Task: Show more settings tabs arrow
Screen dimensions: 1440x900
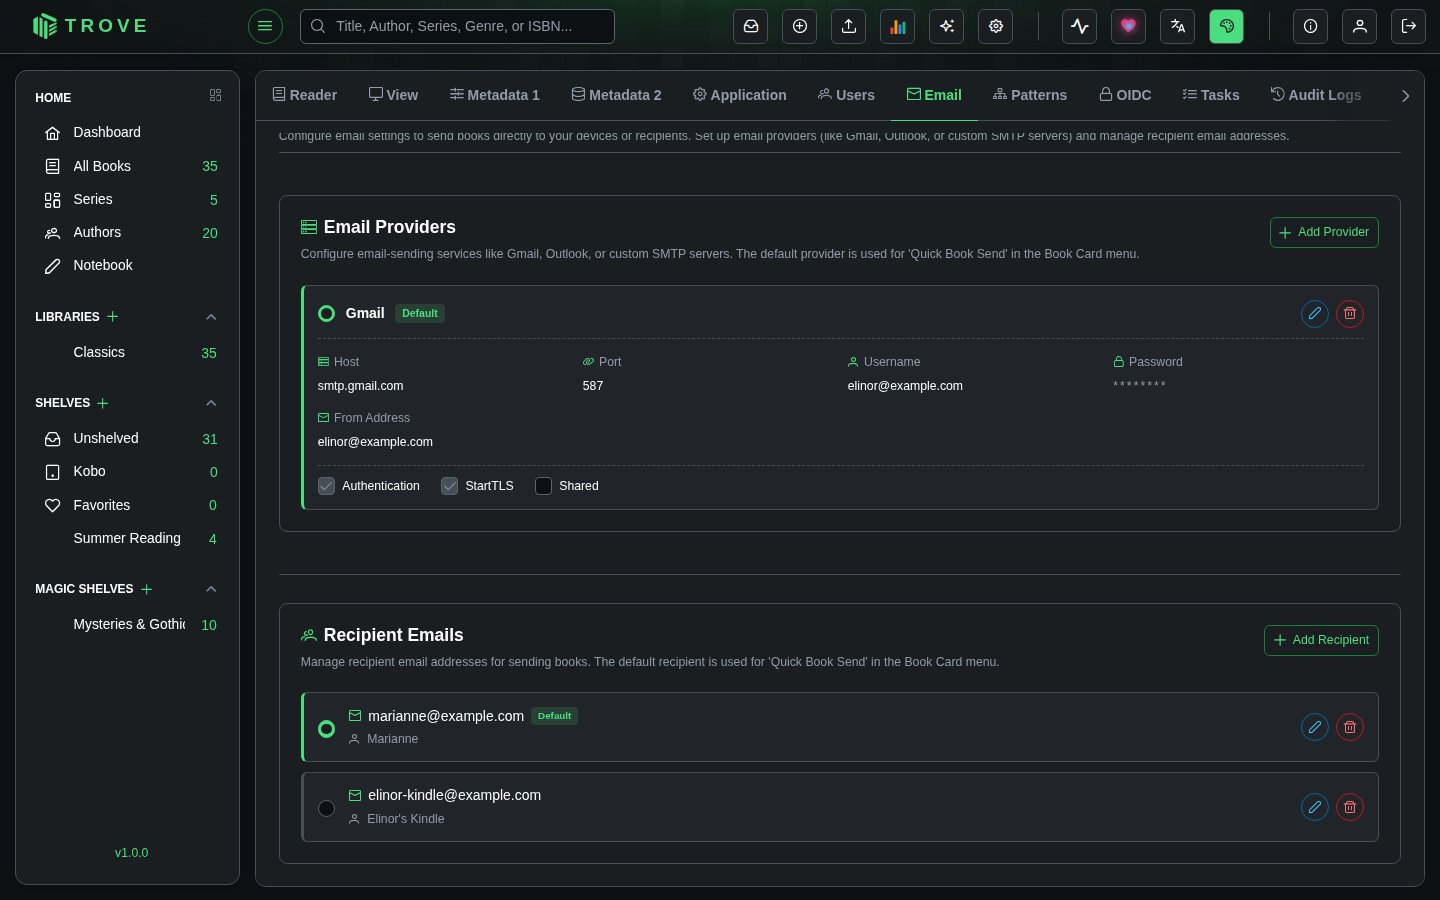Action: click(x=1405, y=96)
